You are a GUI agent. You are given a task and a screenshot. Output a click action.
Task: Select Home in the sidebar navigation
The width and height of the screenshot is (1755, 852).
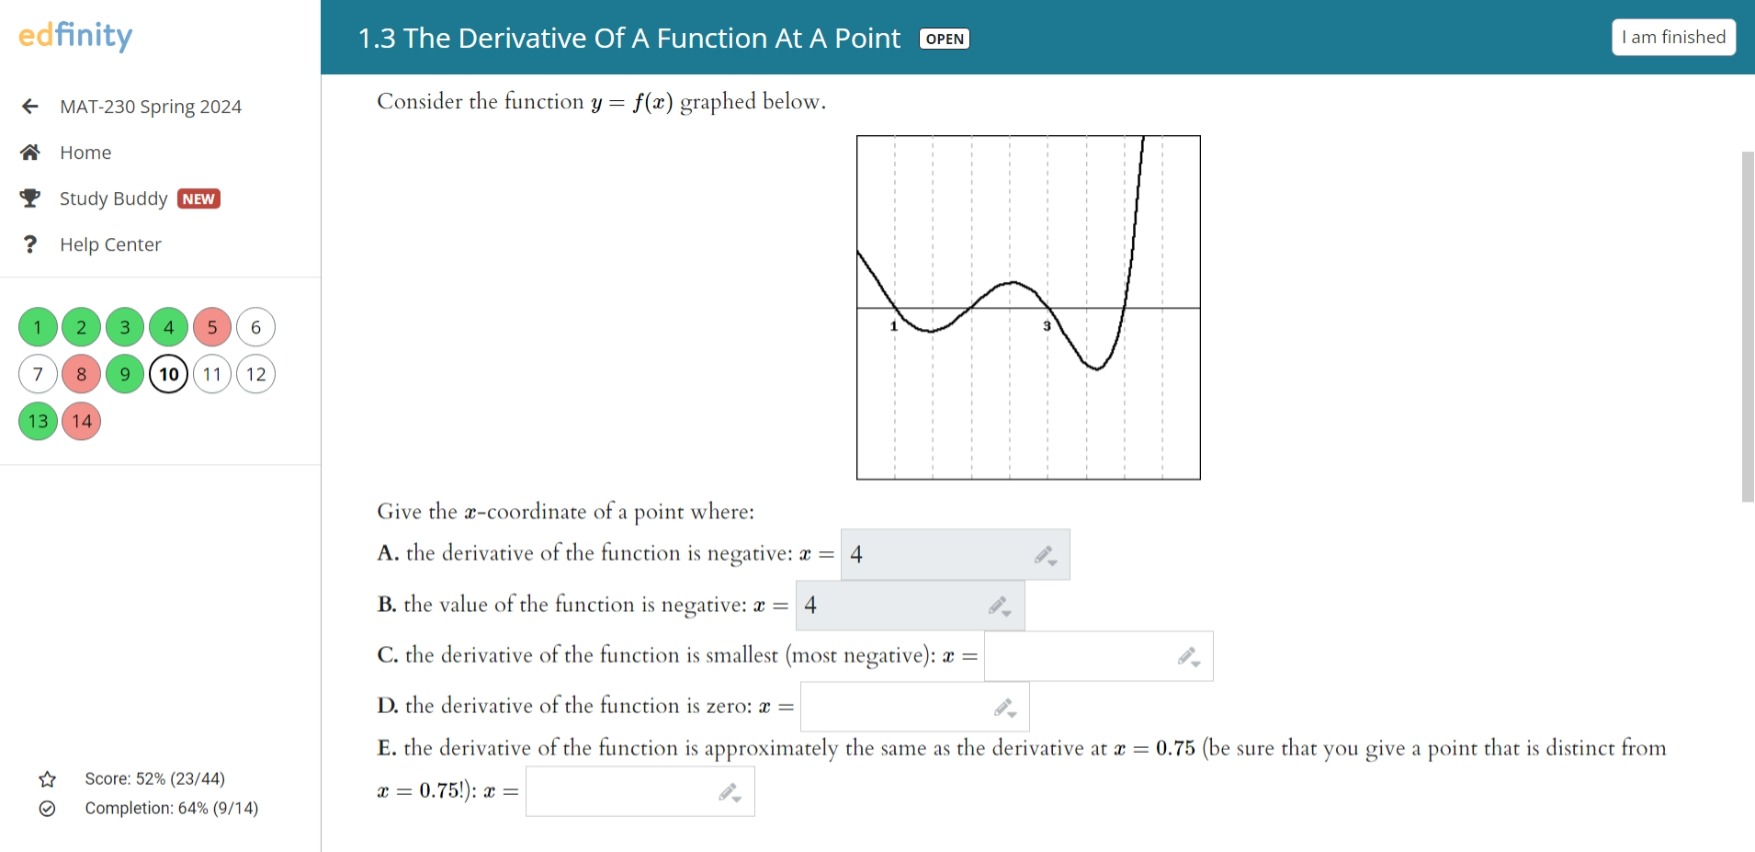[85, 152]
